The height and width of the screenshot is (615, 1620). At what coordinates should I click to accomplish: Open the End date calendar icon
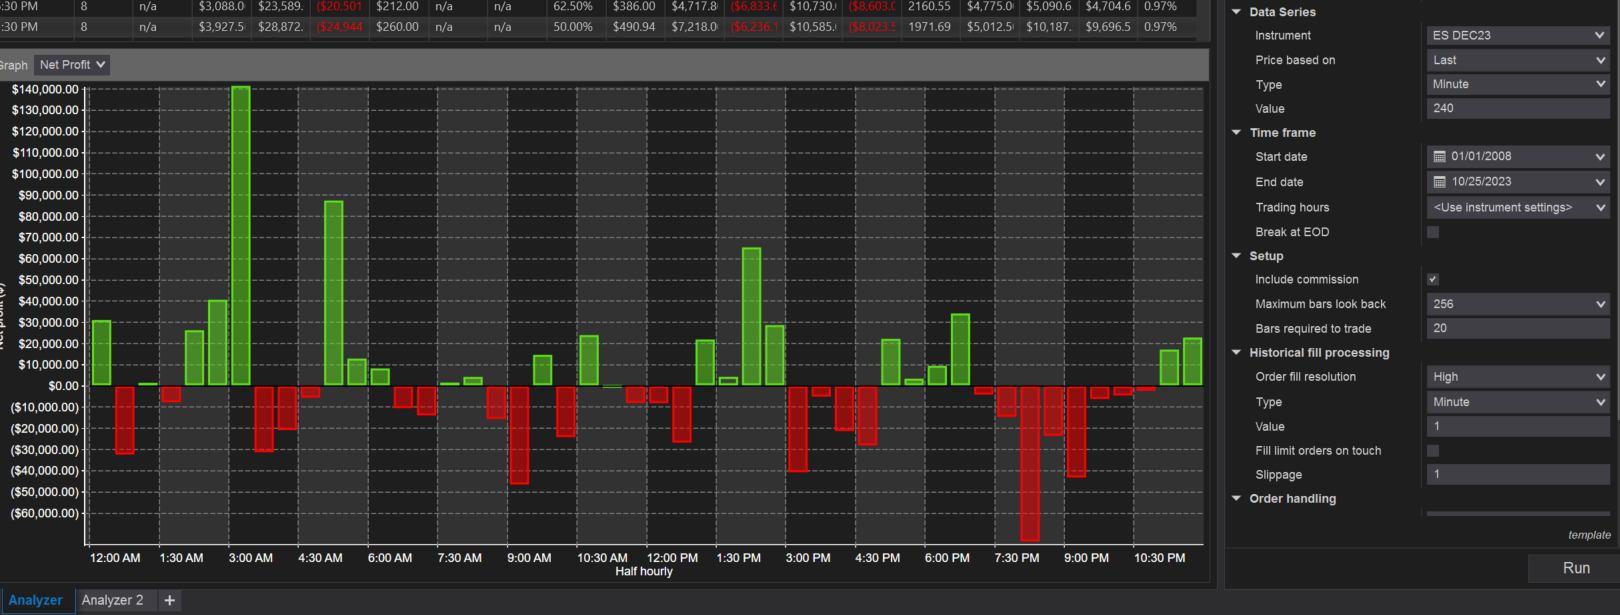point(1440,182)
